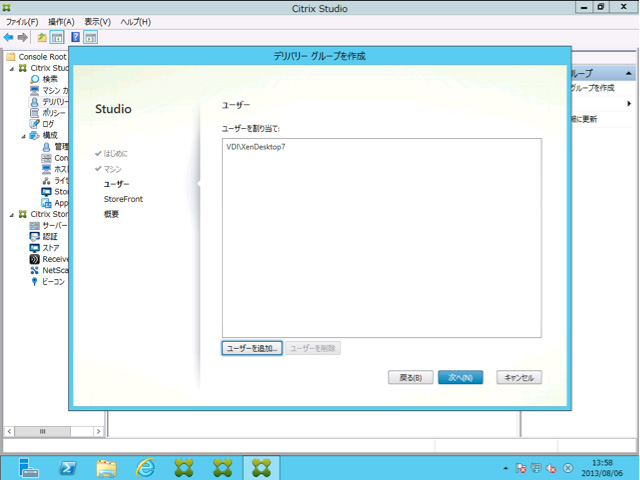Viewport: 640px width, 480px height.
Task: Click the グループを作成 action link
Action: 593,88
